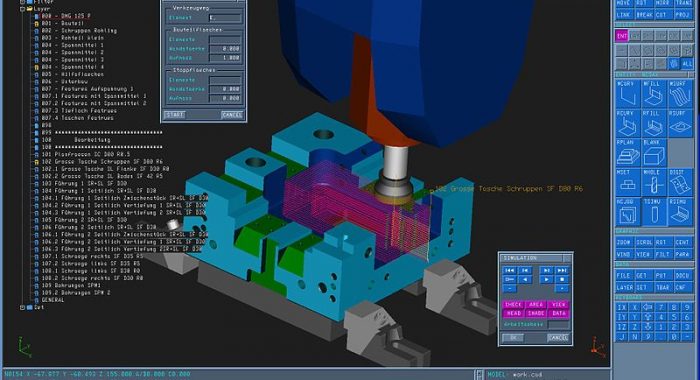This screenshot has width=700, height=380.
Task: Expand the Set tree node
Action: pos(22,307)
